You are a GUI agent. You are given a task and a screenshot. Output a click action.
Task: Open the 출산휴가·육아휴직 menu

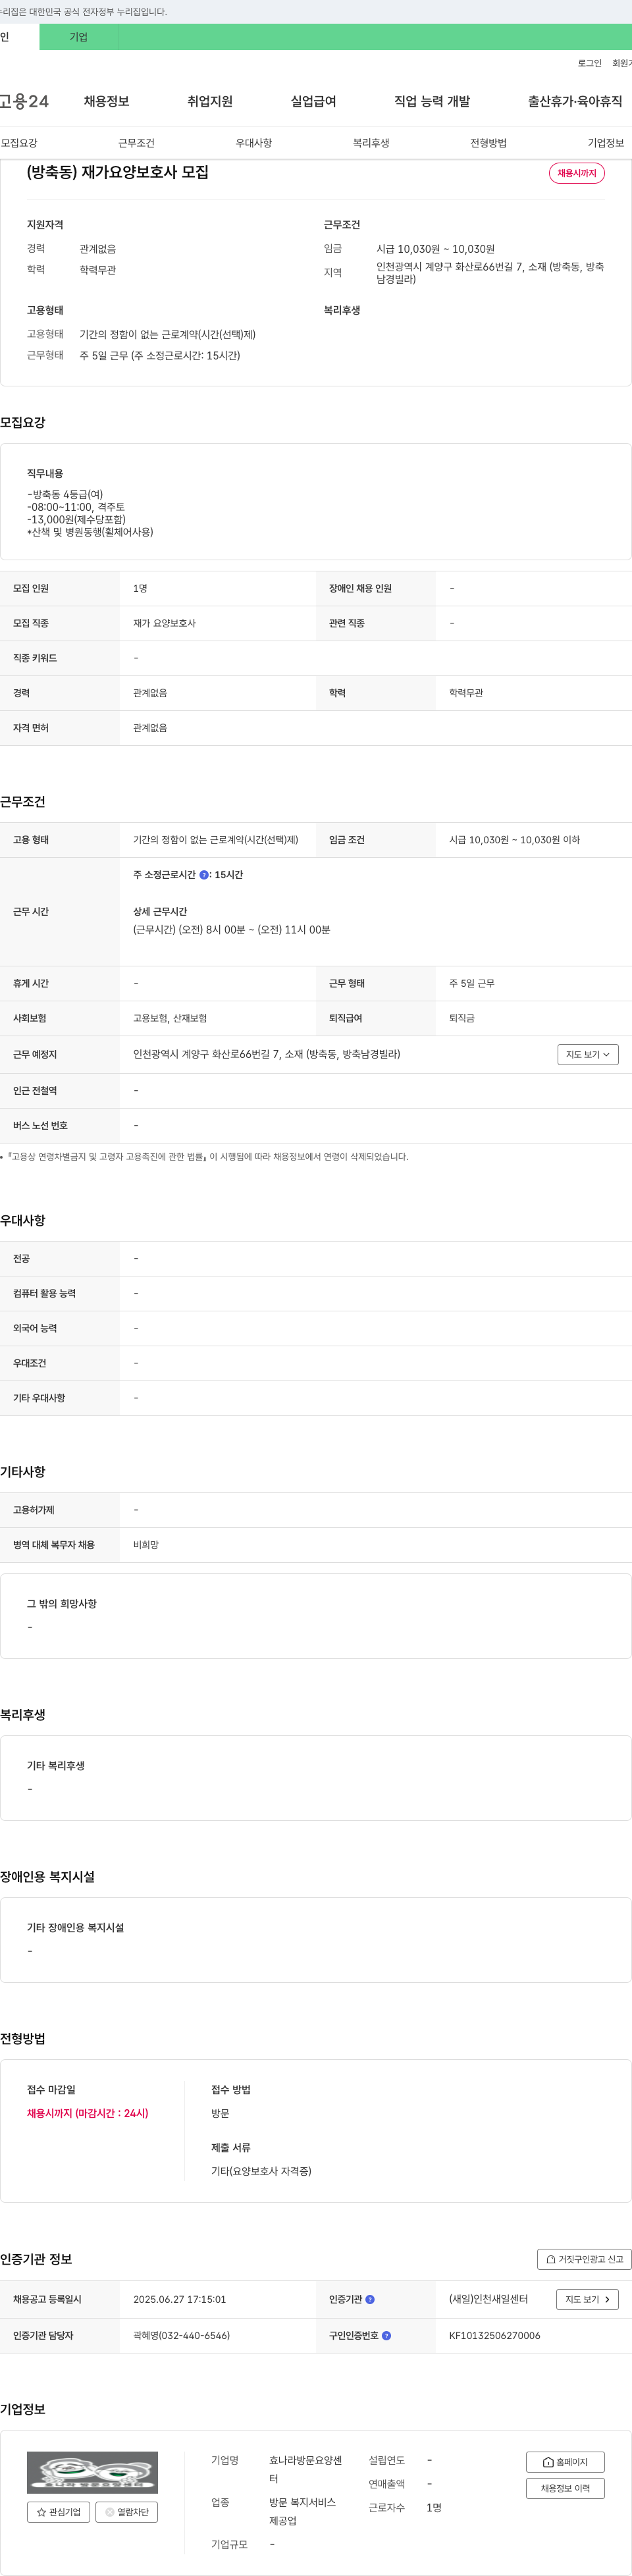click(x=575, y=101)
